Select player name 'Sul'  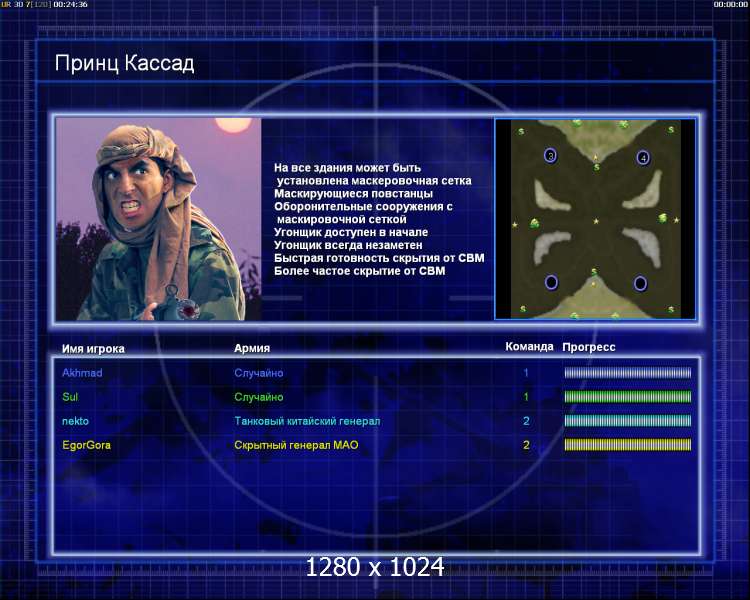pyautogui.click(x=70, y=397)
